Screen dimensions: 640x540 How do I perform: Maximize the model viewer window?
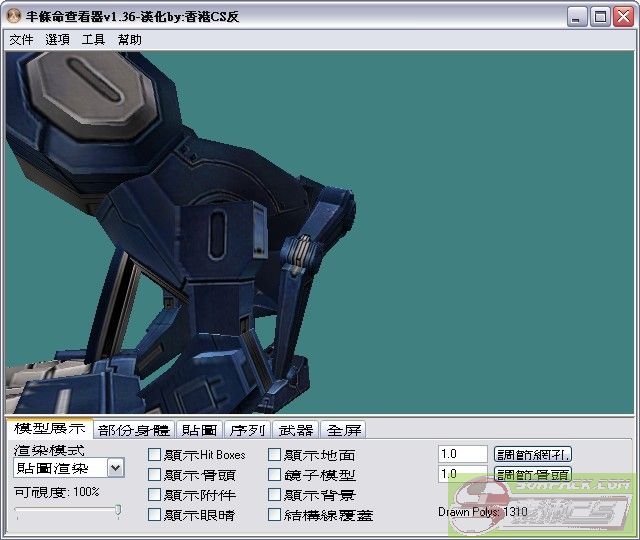[x=600, y=17]
